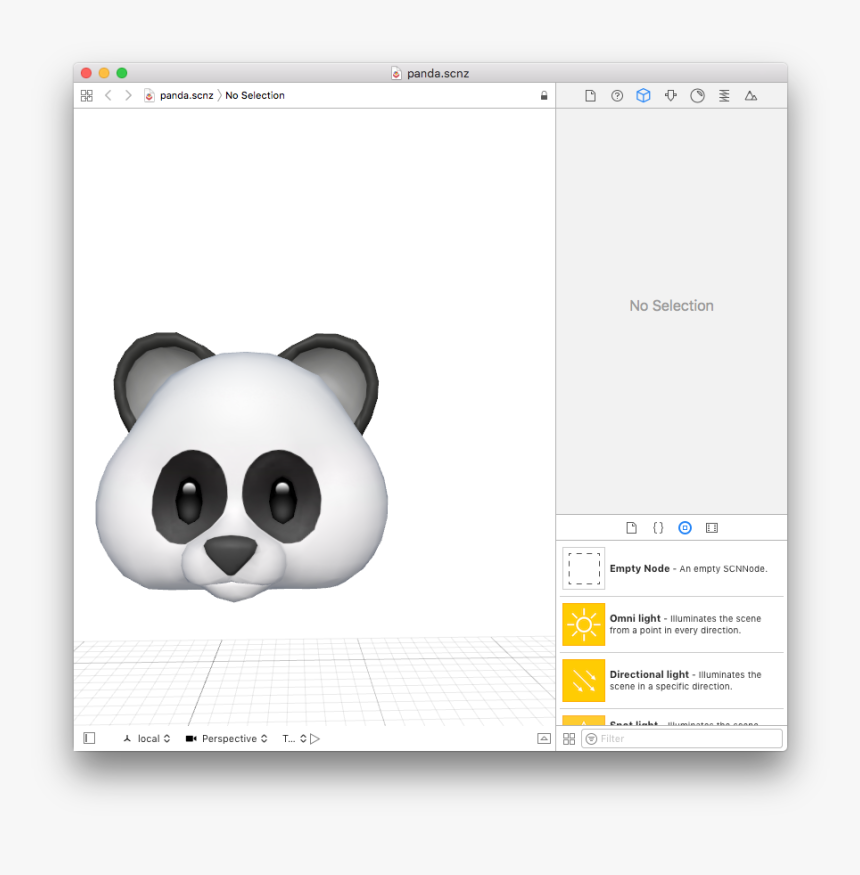Minimize the panda.scnz window
The width and height of the screenshot is (860, 875).
(x=104, y=73)
